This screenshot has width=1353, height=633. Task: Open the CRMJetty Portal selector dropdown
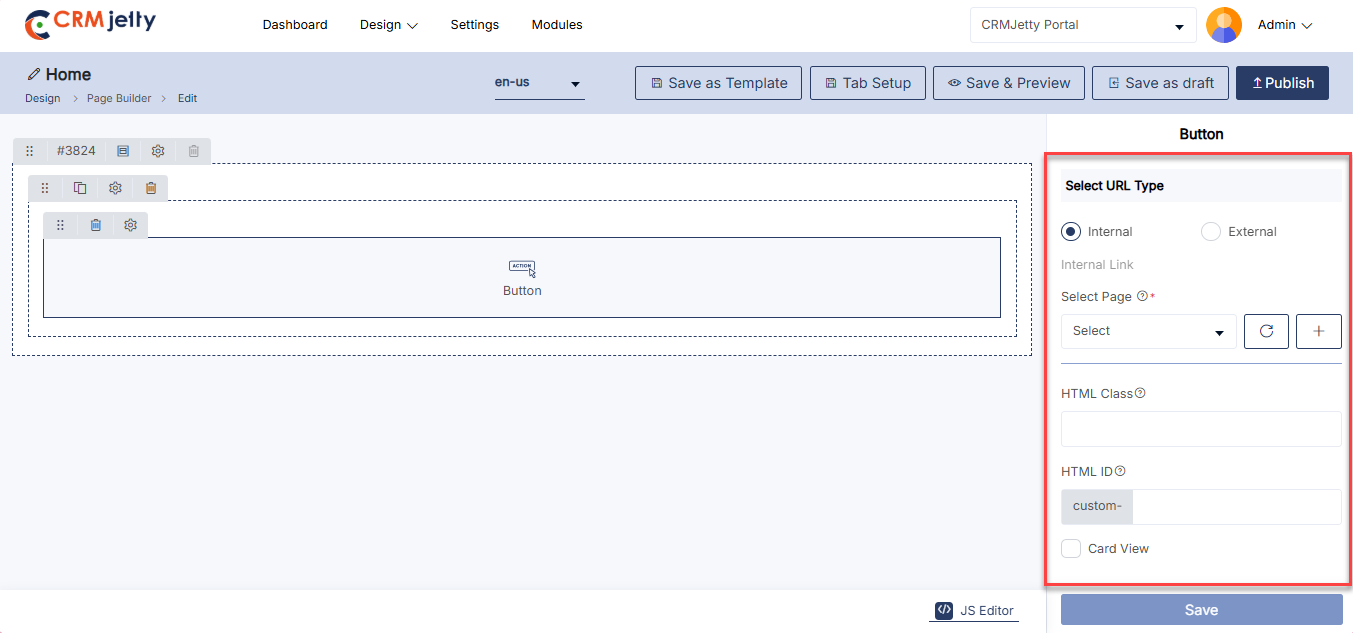(1082, 25)
